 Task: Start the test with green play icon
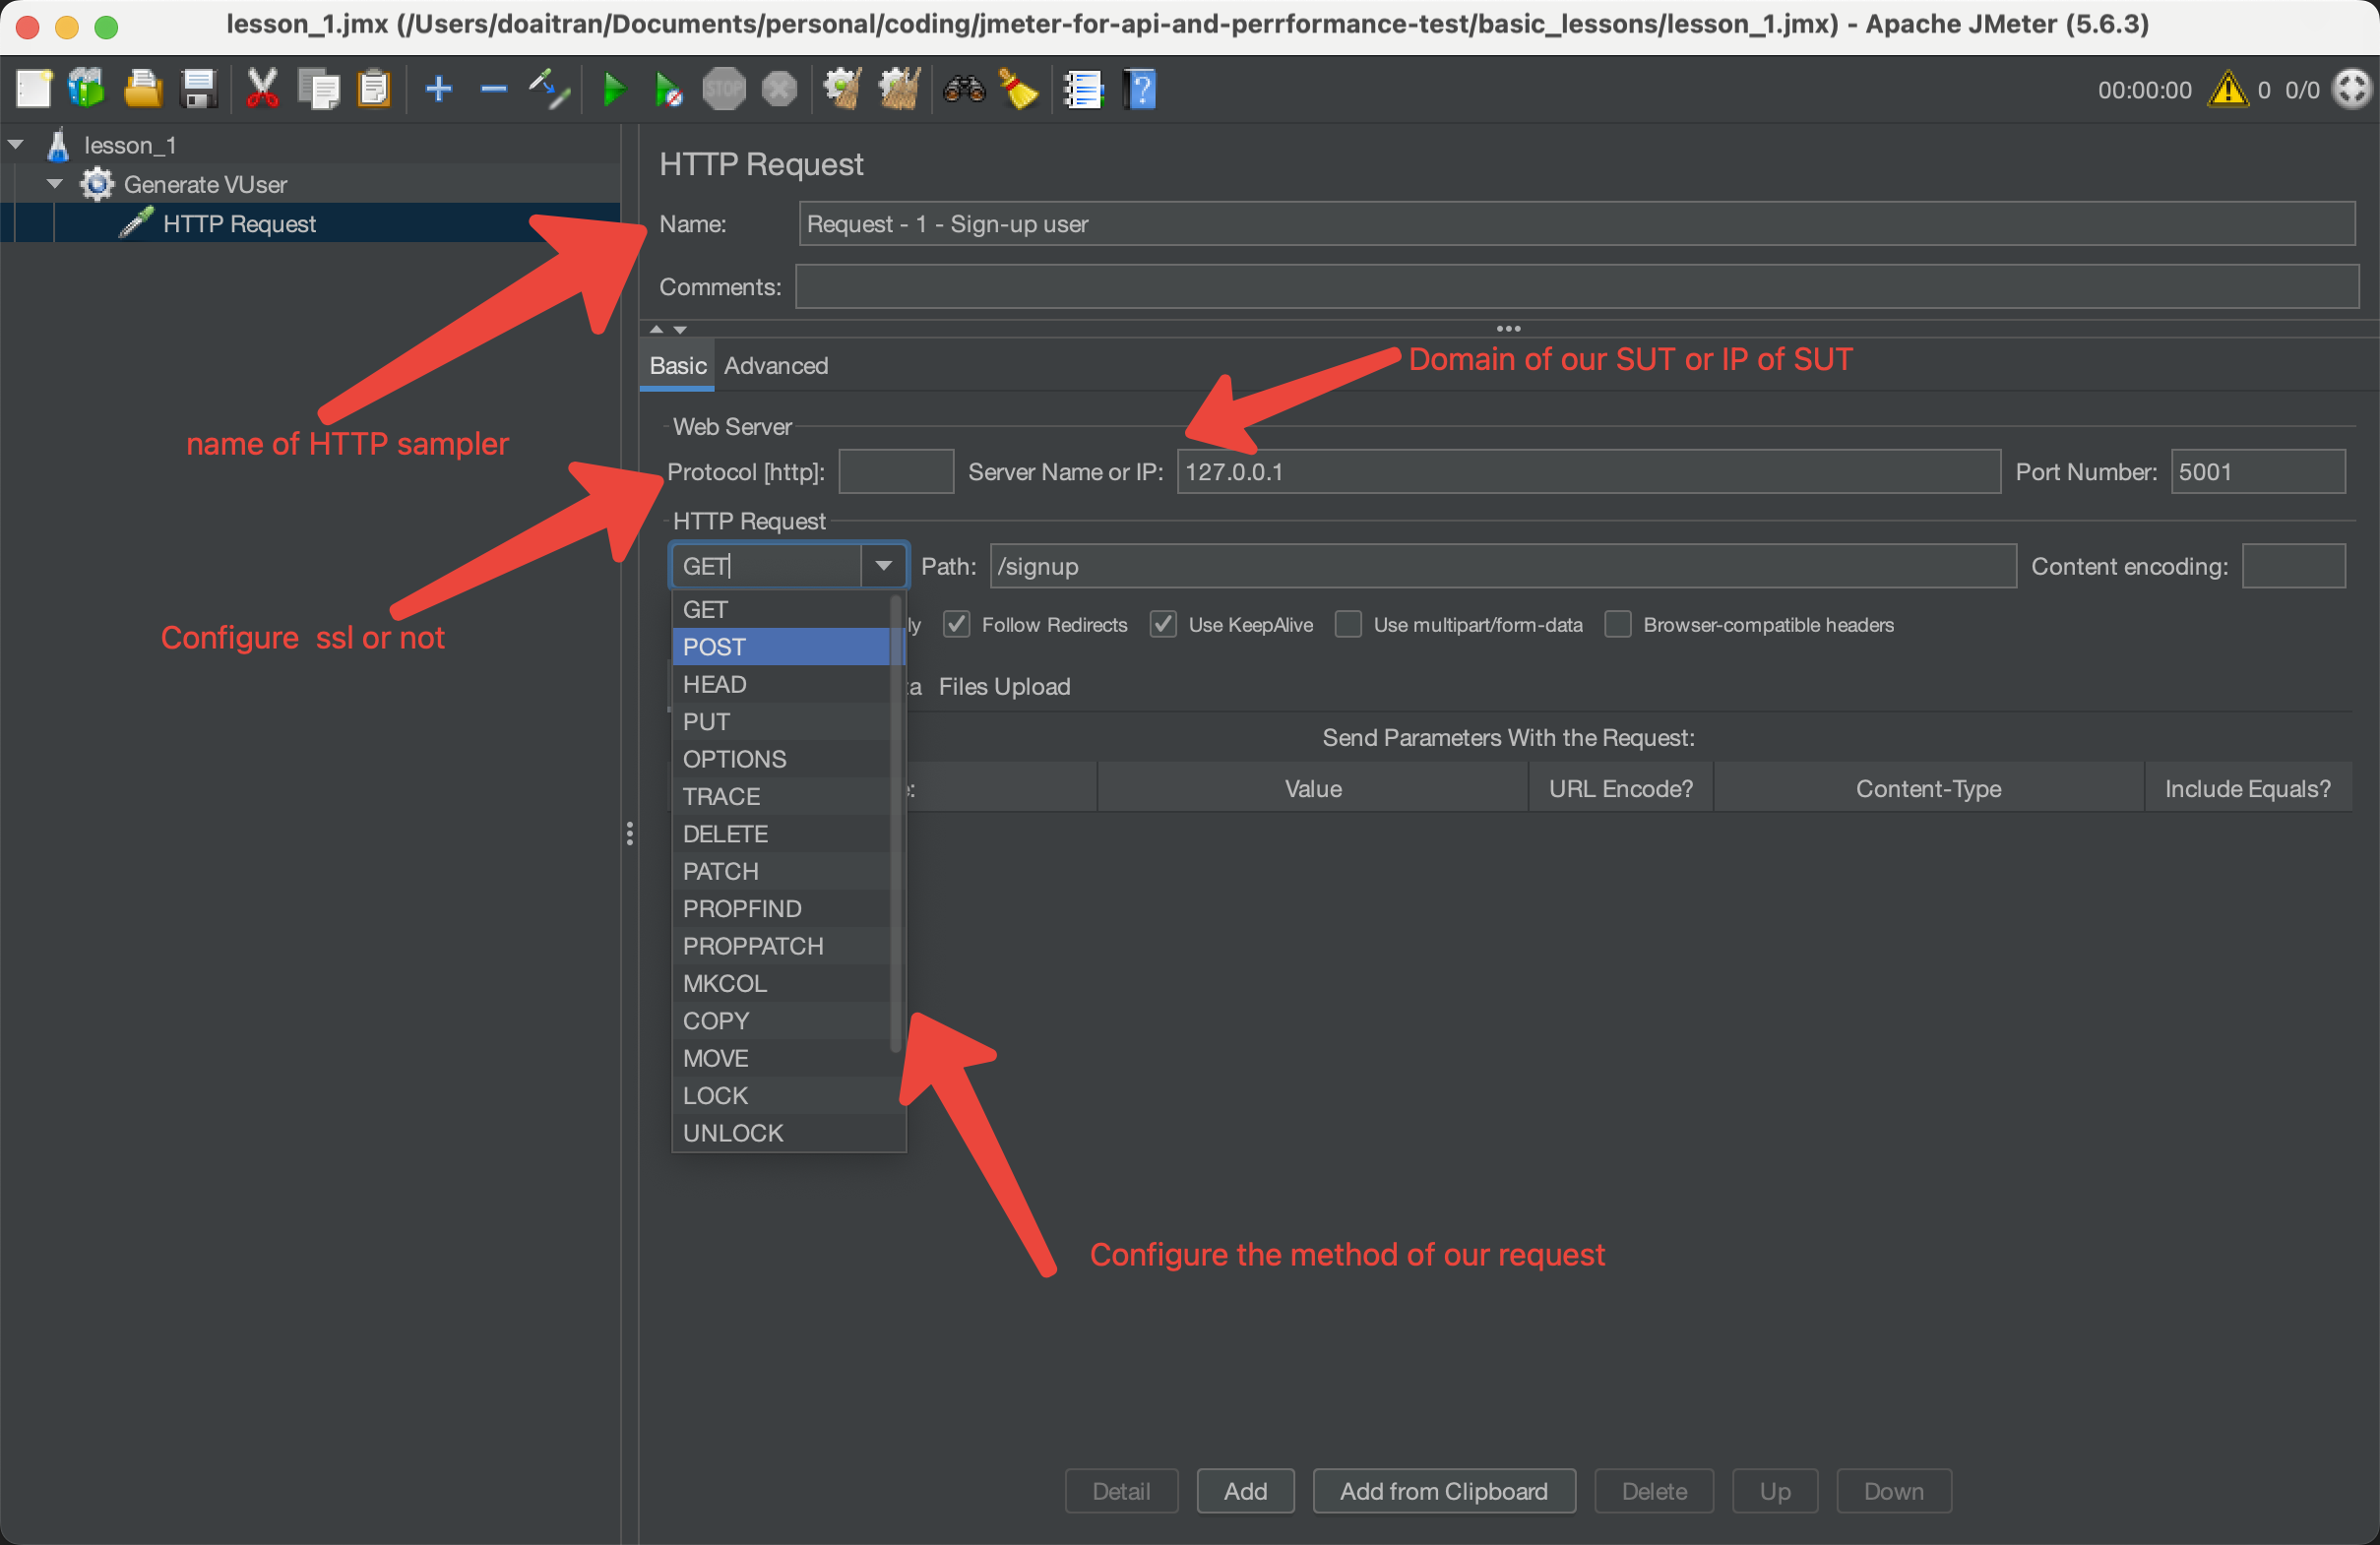pos(614,90)
